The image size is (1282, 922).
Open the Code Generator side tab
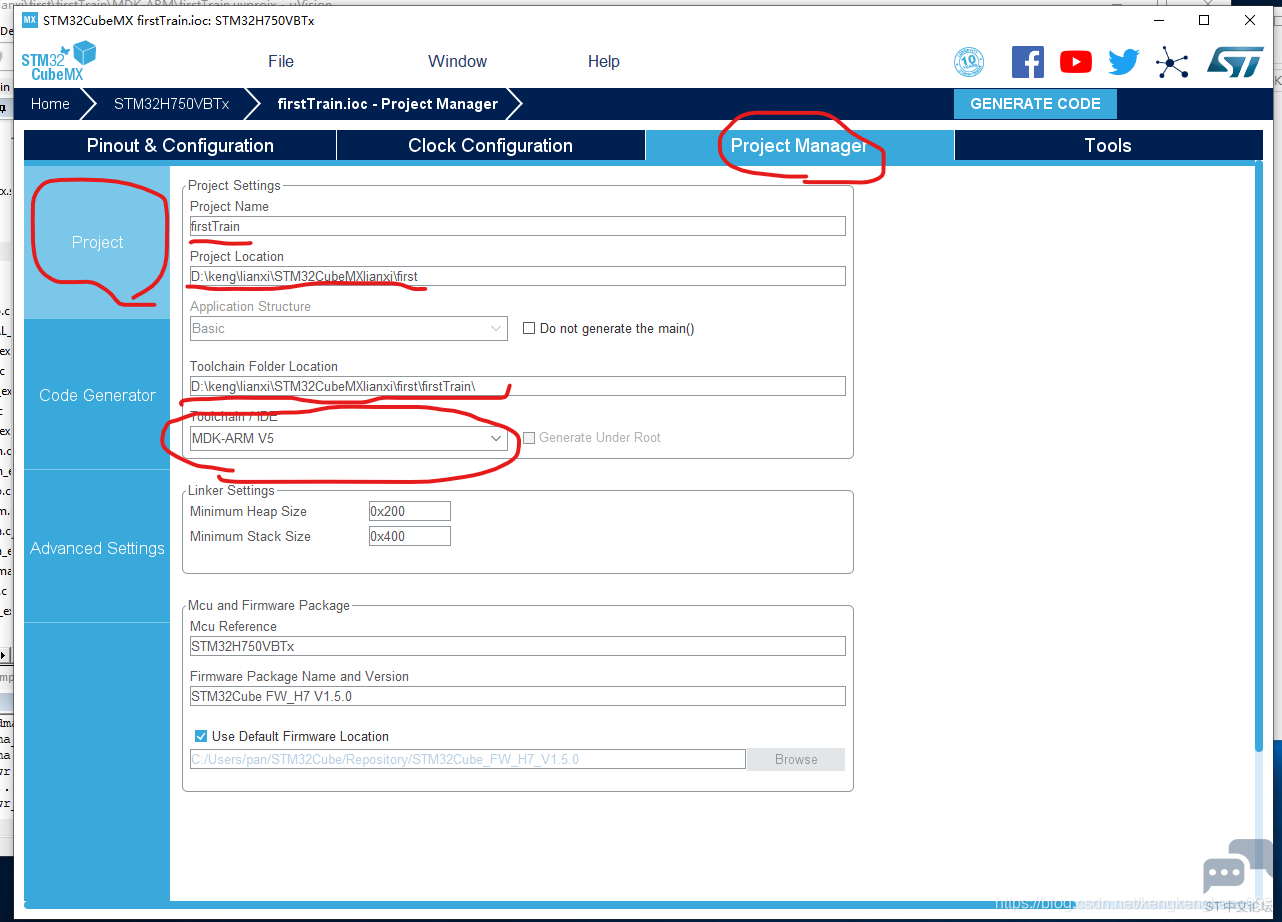tap(97, 395)
